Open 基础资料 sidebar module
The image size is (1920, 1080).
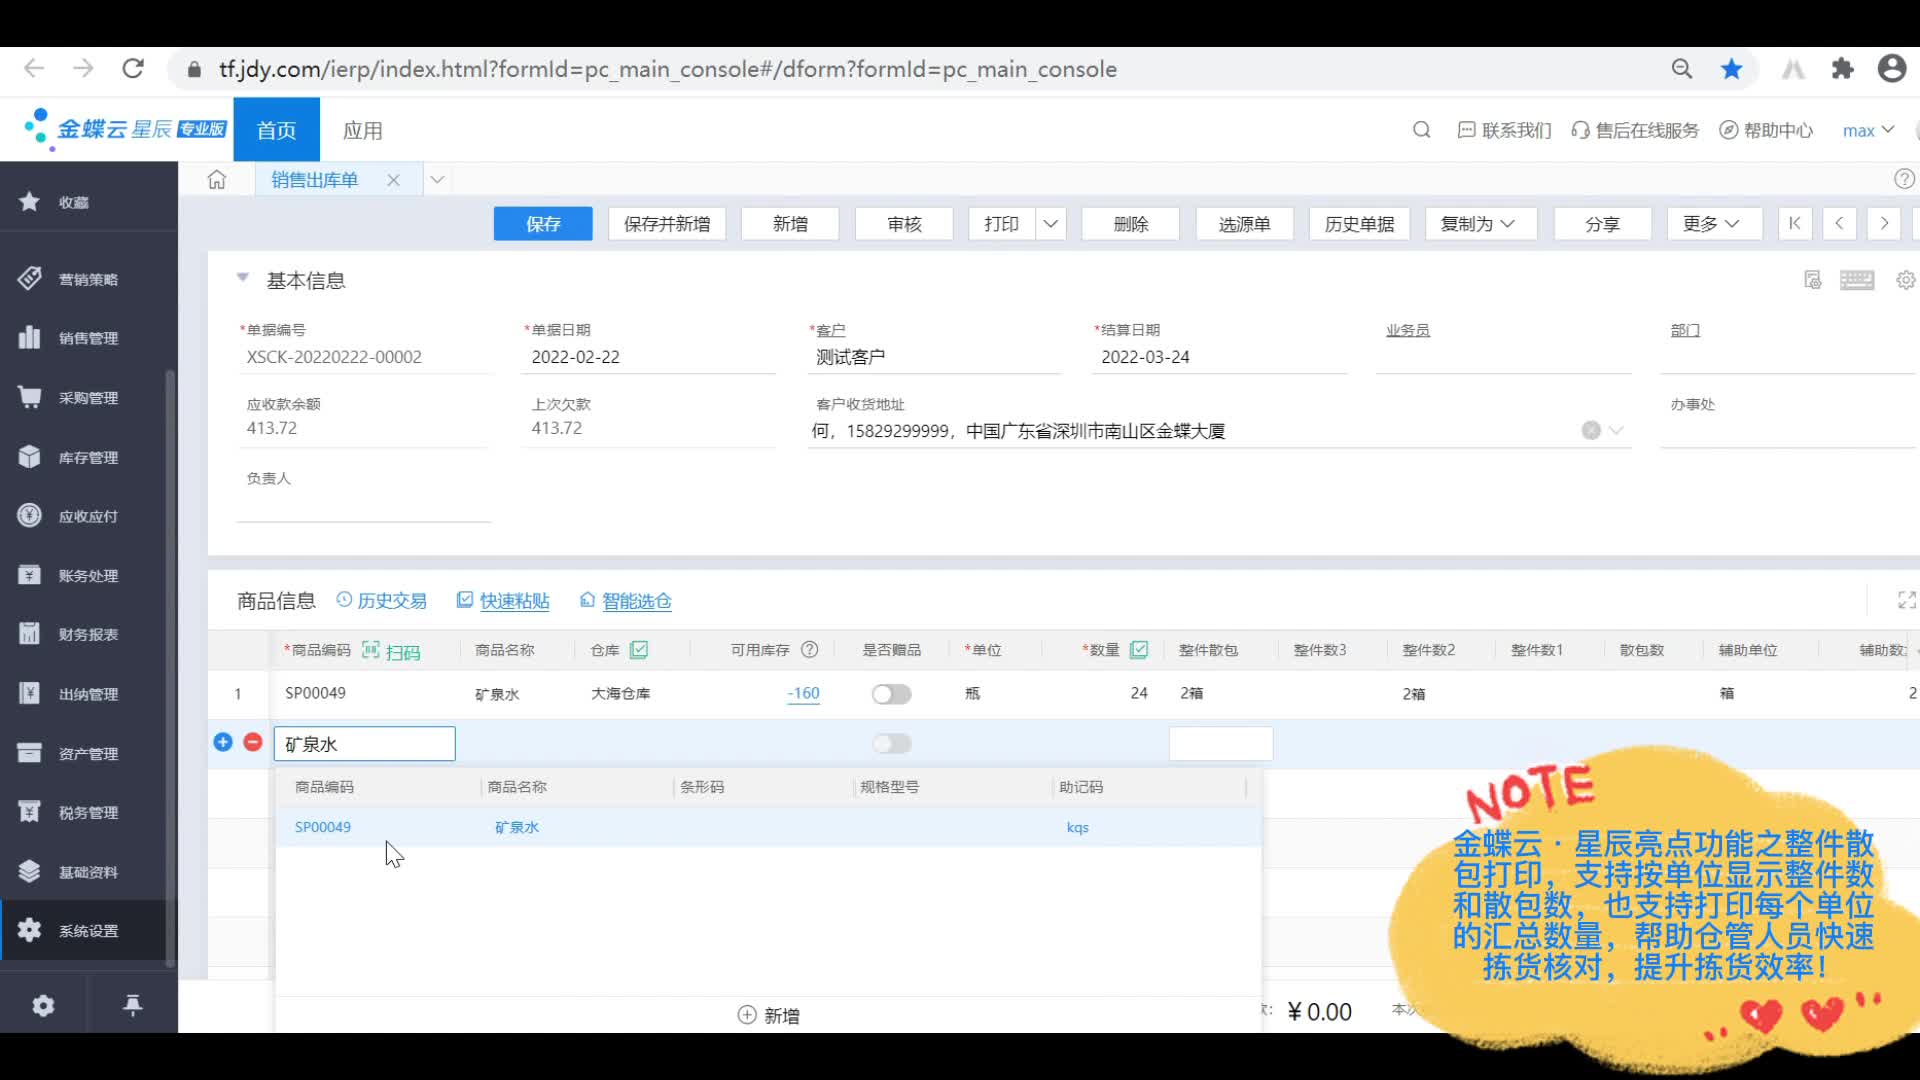click(89, 872)
